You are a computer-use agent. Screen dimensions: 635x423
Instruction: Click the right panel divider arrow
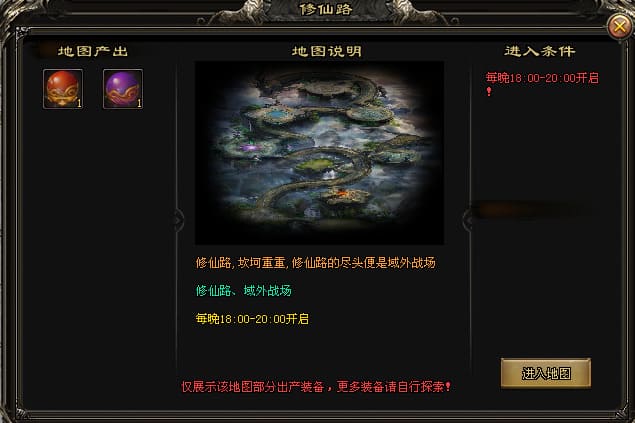467,221
